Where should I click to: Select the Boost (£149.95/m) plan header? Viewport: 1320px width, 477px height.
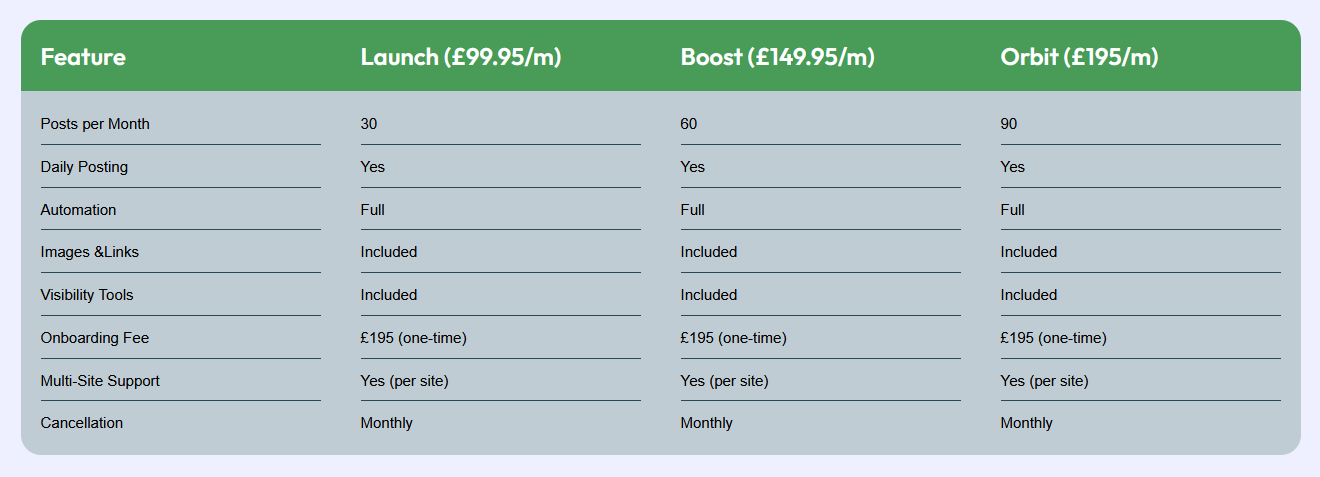pos(777,57)
